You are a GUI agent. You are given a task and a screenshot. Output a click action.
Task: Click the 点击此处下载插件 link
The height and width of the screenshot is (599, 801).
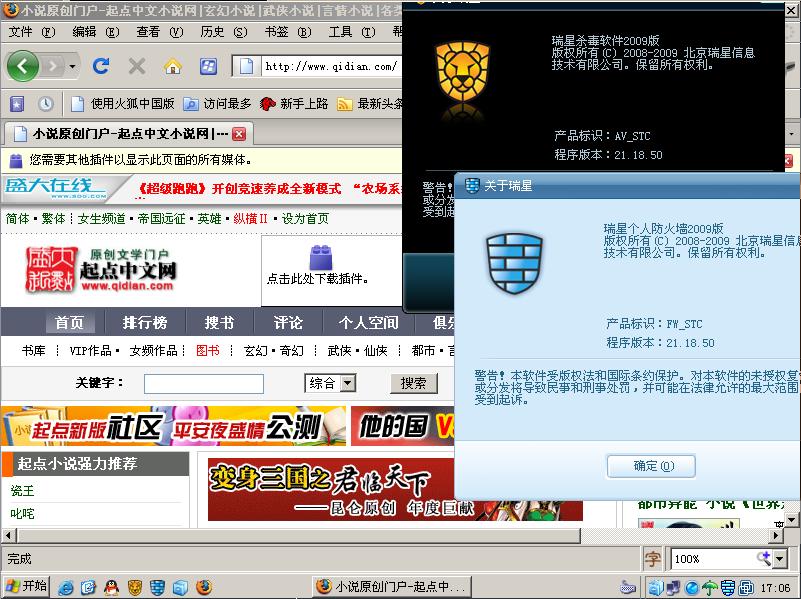coord(317,279)
